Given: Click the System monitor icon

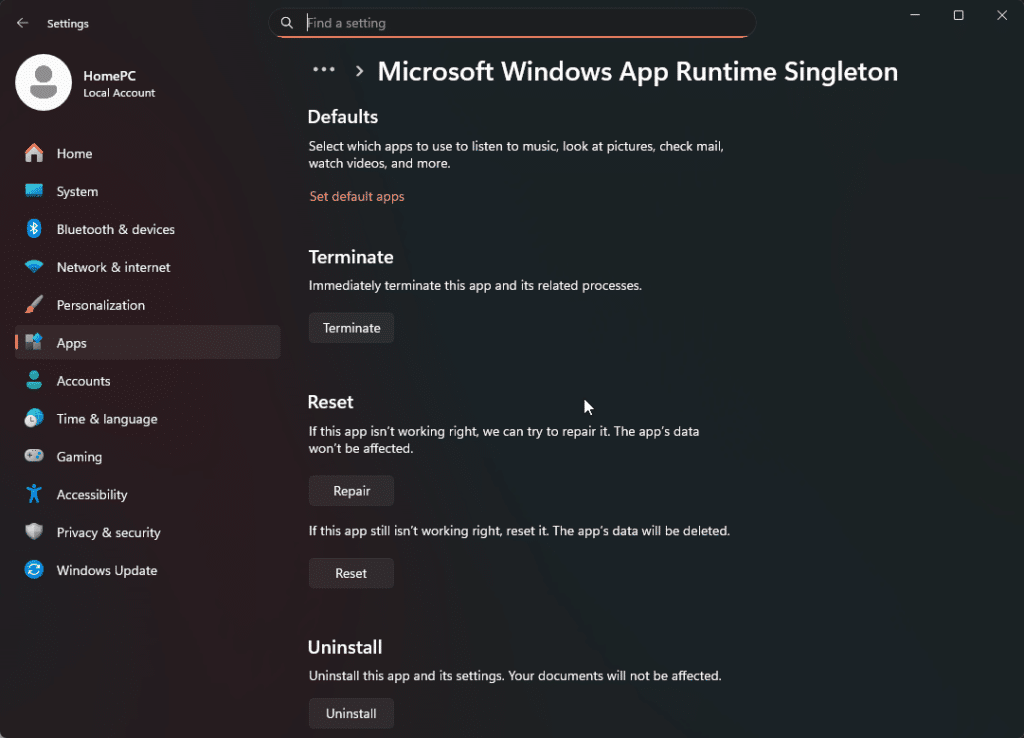Looking at the screenshot, I should click(34, 191).
